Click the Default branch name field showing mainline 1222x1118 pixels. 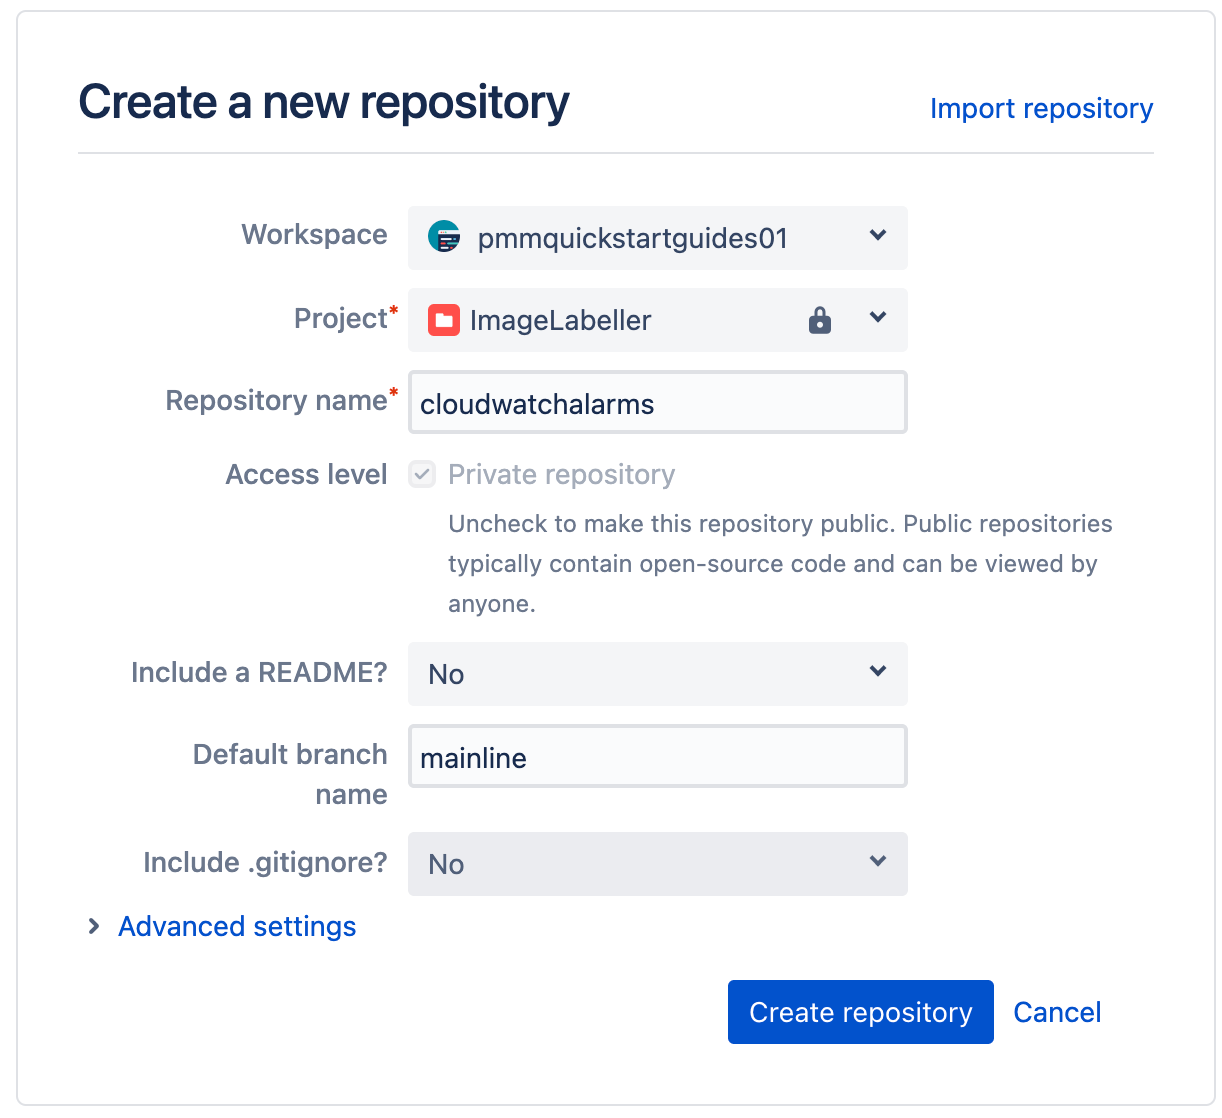pos(657,757)
